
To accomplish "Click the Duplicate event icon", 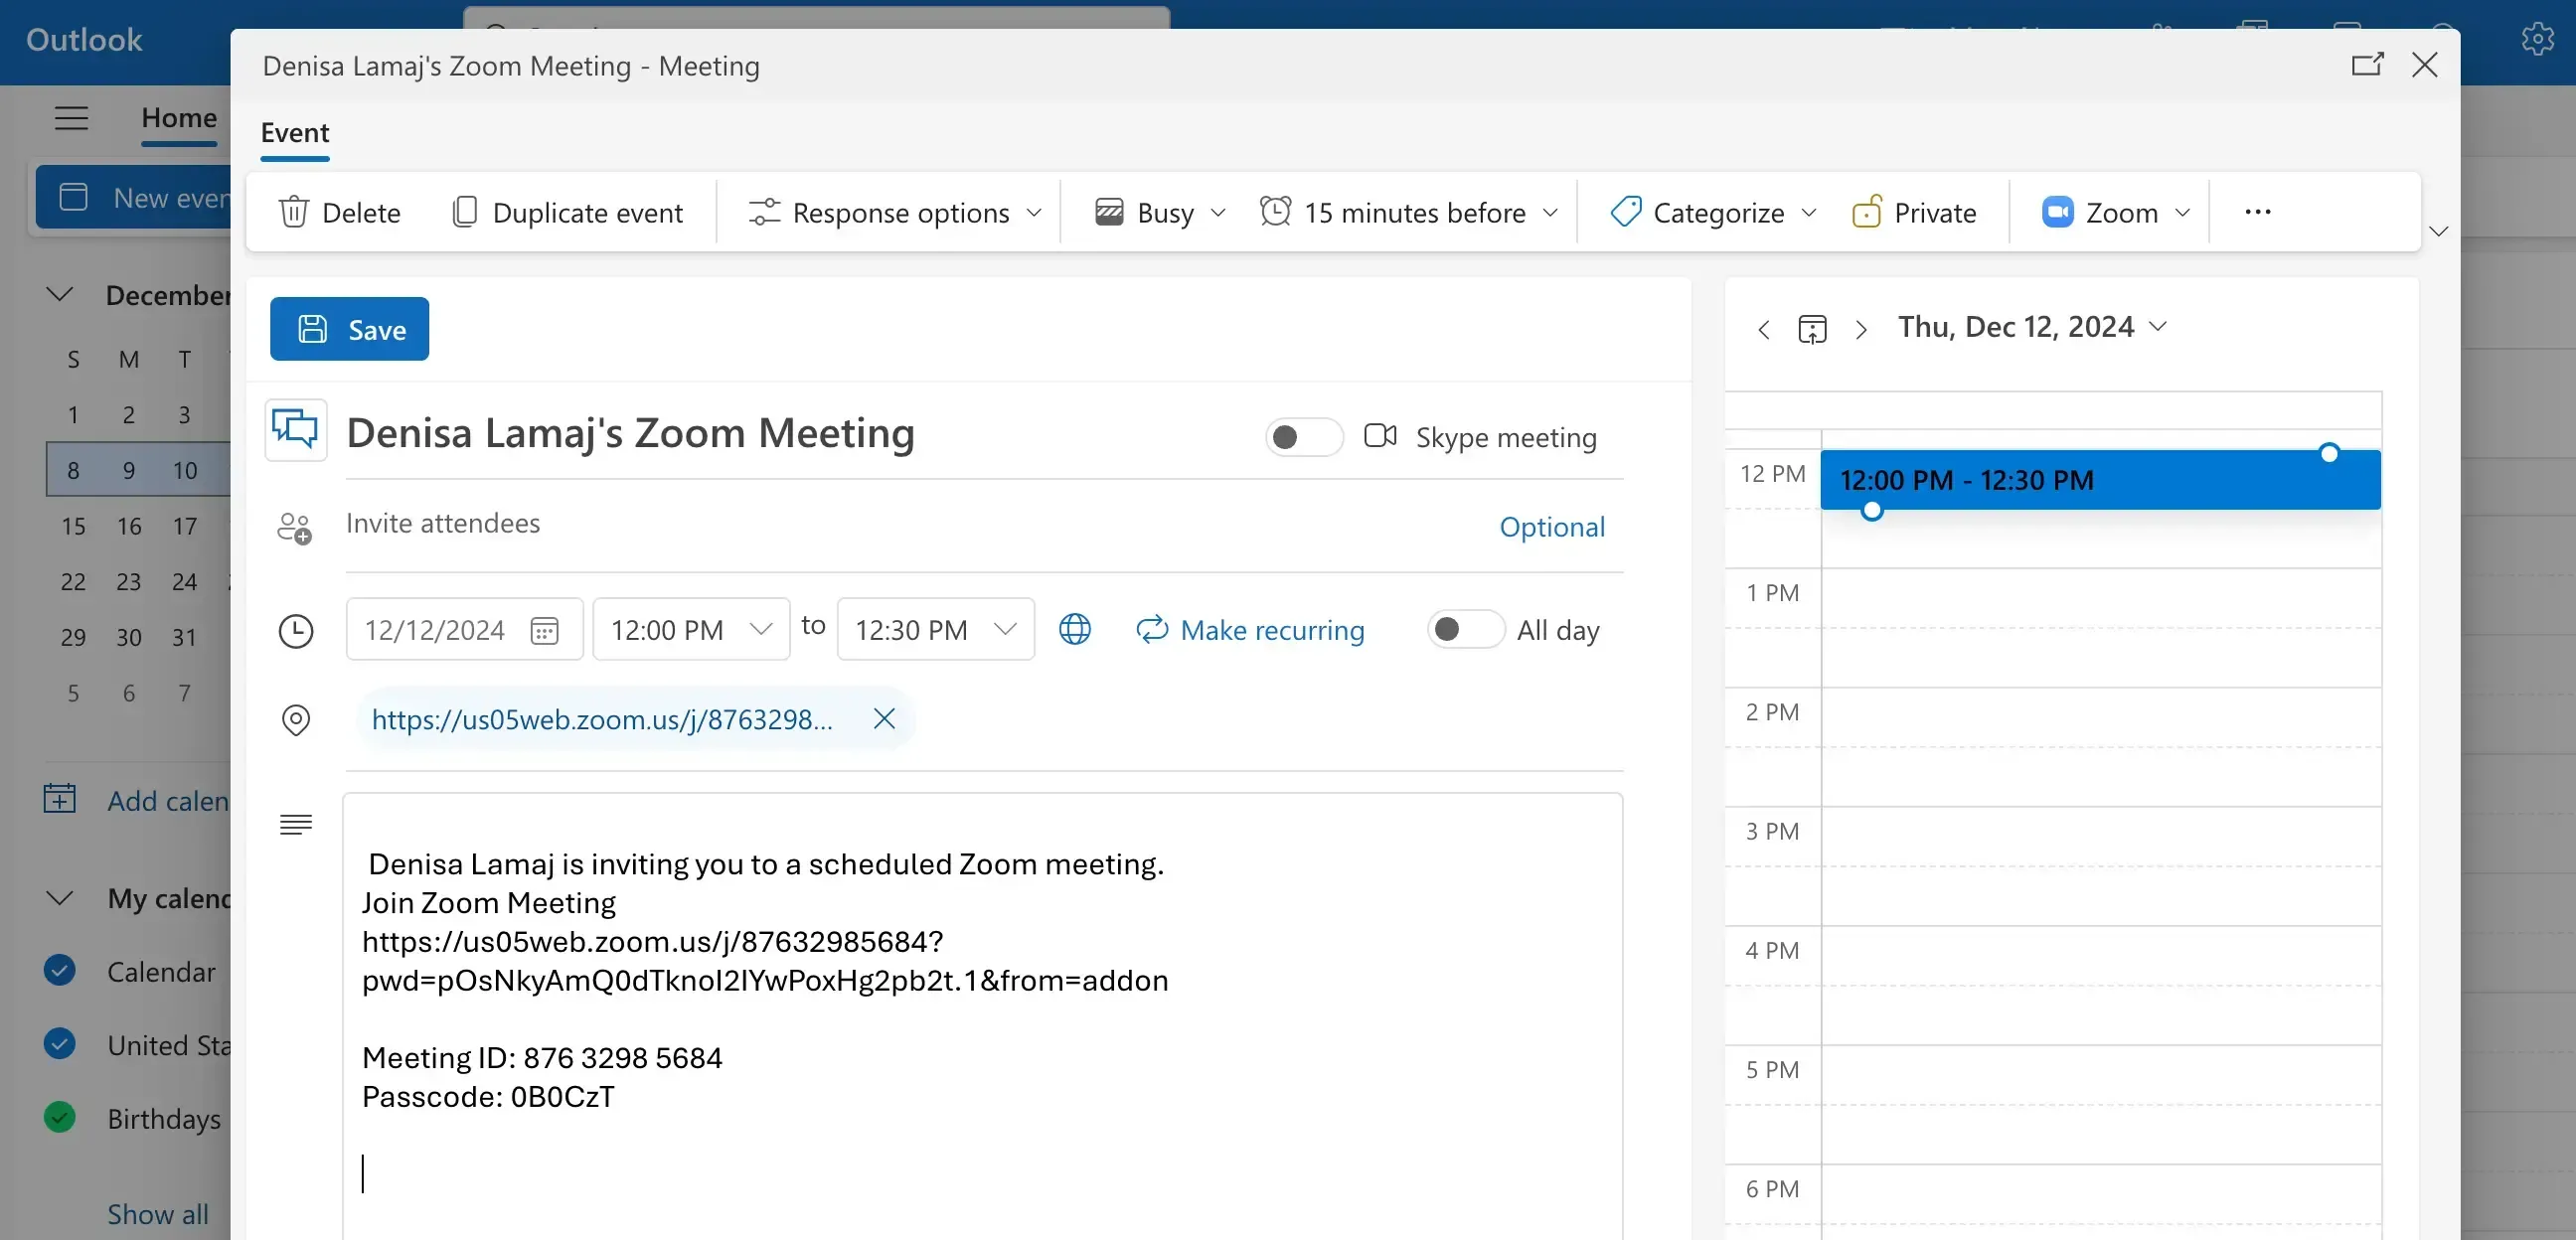I will (x=465, y=212).
